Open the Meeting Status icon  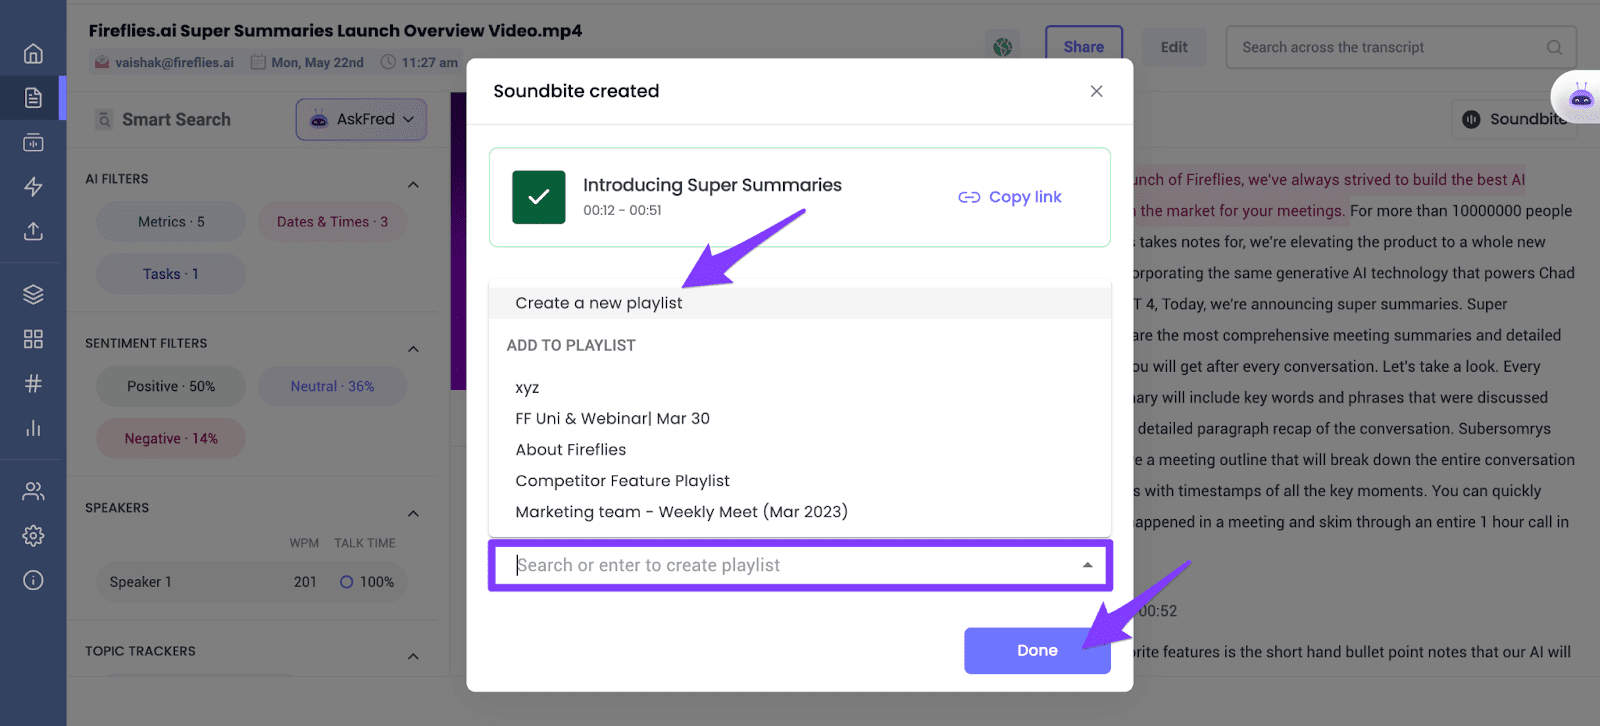coord(33,142)
